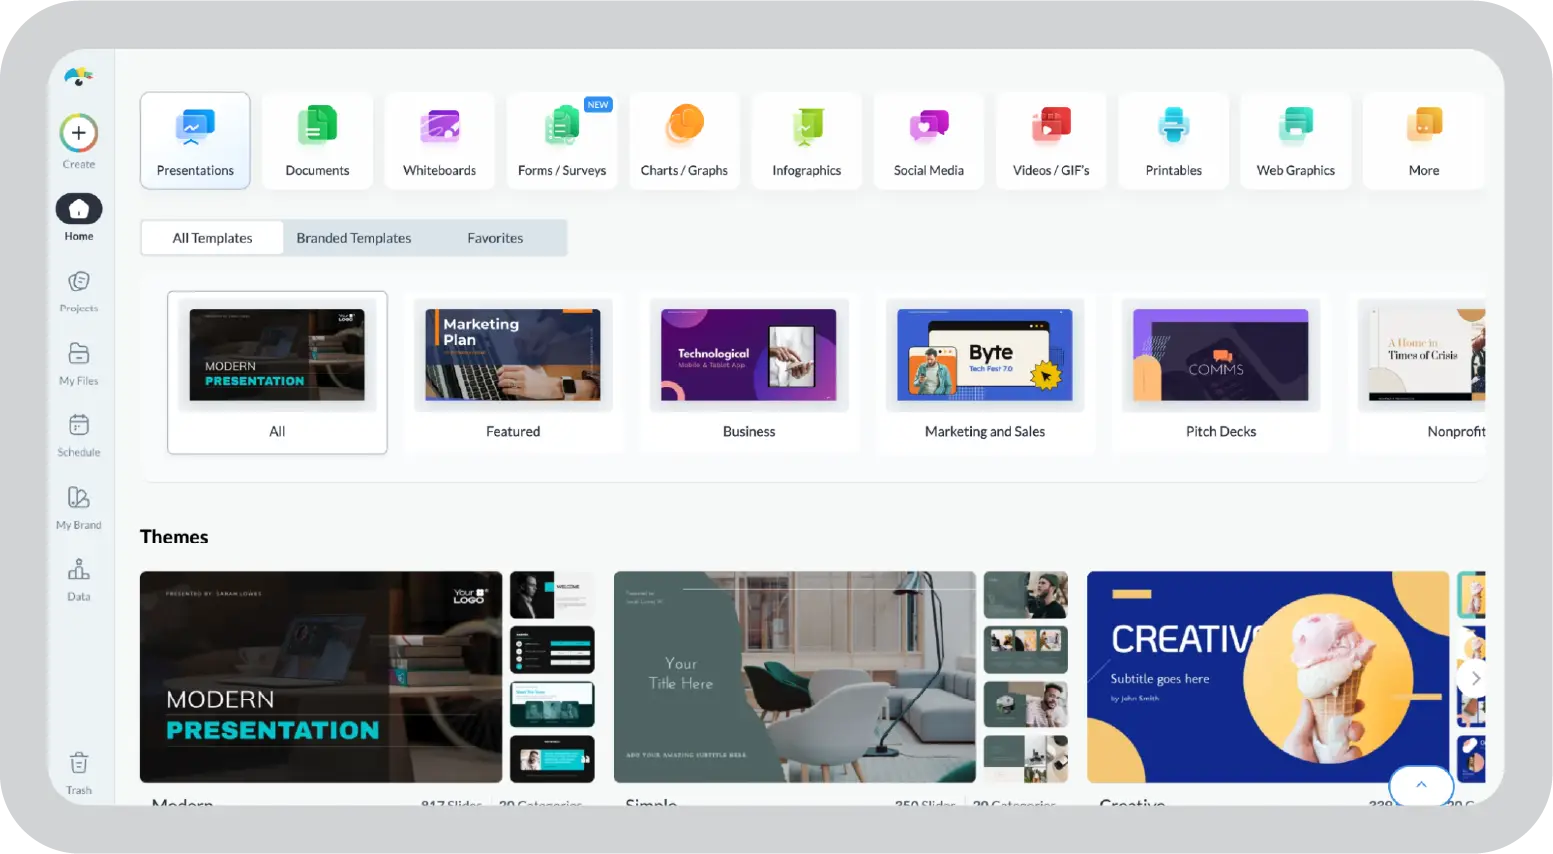Open My Brand sidebar icon
Viewport: 1553px width, 854px height.
click(79, 497)
